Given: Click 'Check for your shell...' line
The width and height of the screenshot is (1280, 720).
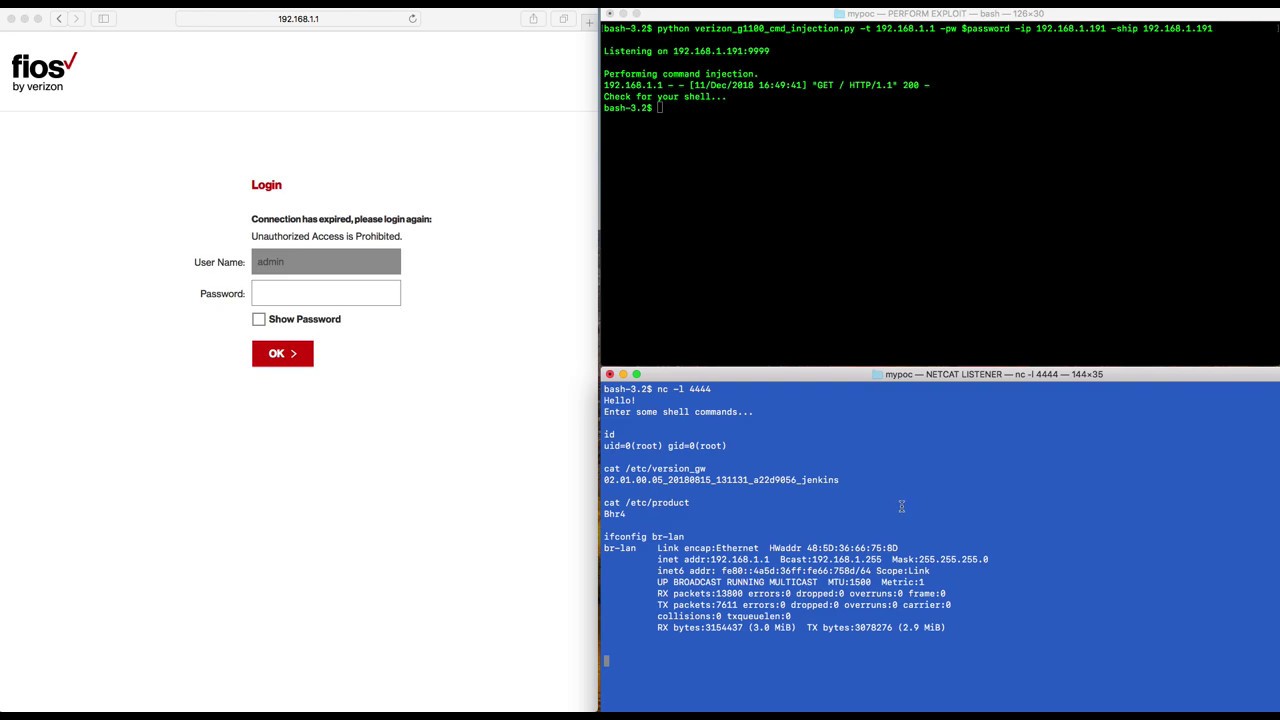Looking at the screenshot, I should (x=664, y=97).
